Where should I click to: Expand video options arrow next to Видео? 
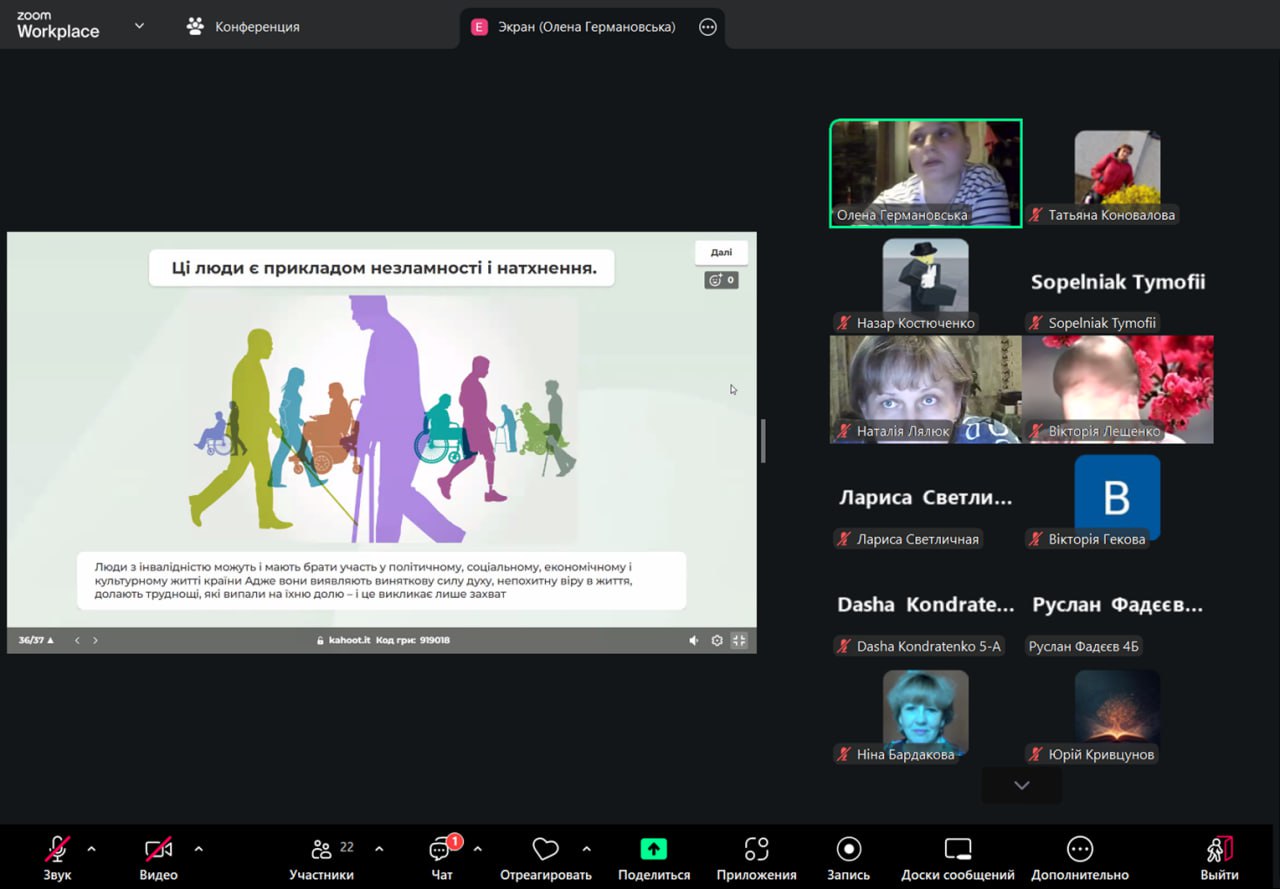[x=198, y=849]
